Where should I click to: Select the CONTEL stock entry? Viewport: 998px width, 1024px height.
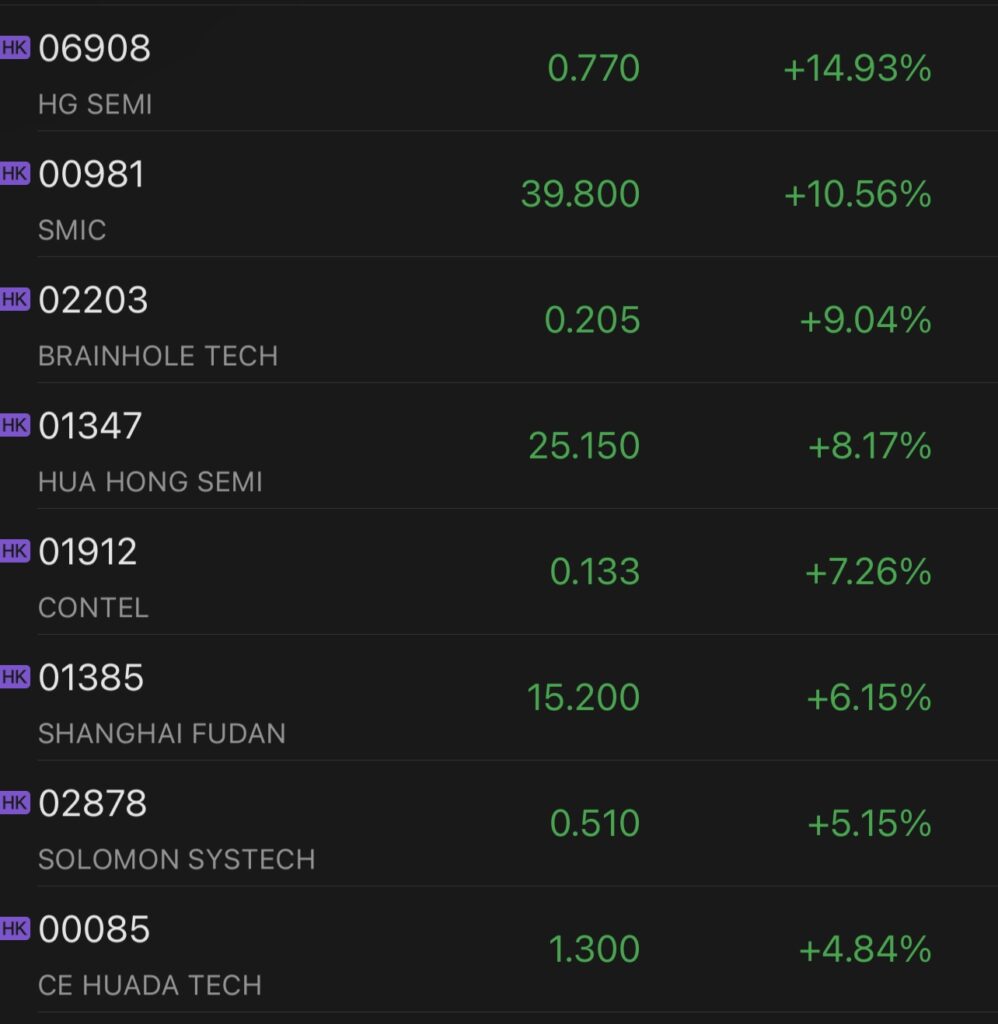point(499,571)
